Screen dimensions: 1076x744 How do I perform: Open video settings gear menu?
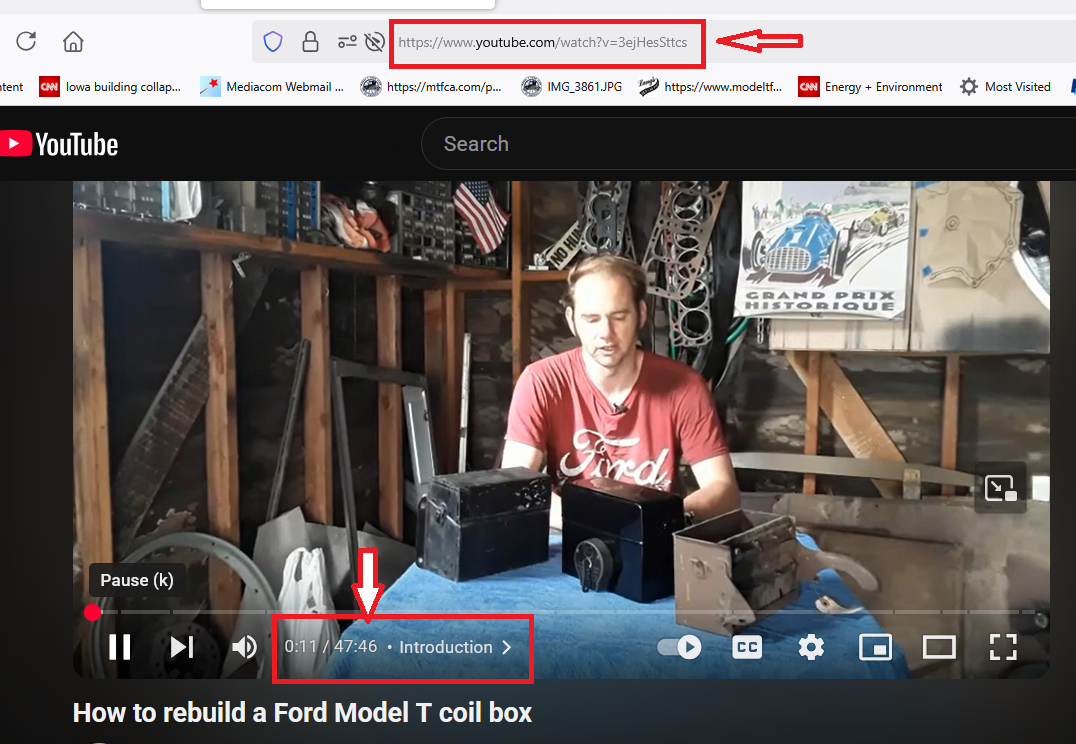(811, 647)
